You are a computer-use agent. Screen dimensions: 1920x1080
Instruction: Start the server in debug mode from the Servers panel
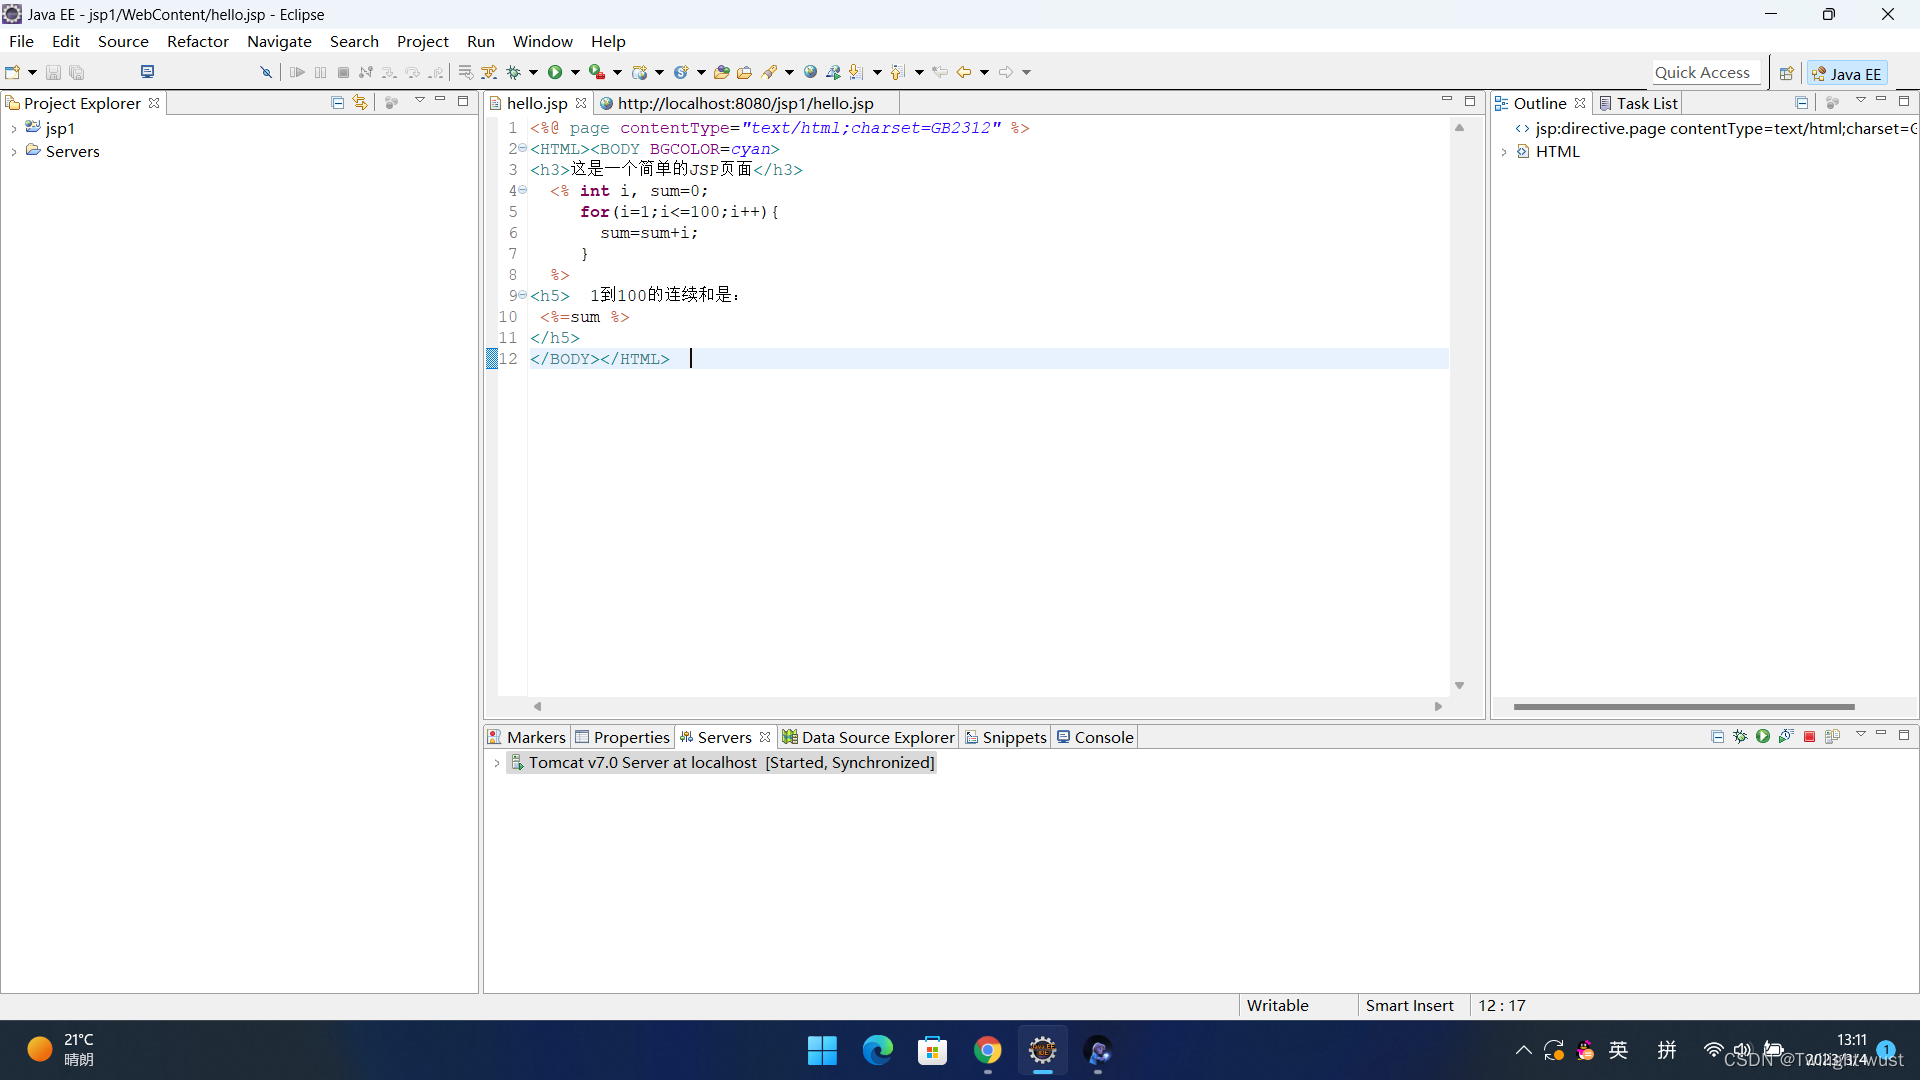(1740, 737)
